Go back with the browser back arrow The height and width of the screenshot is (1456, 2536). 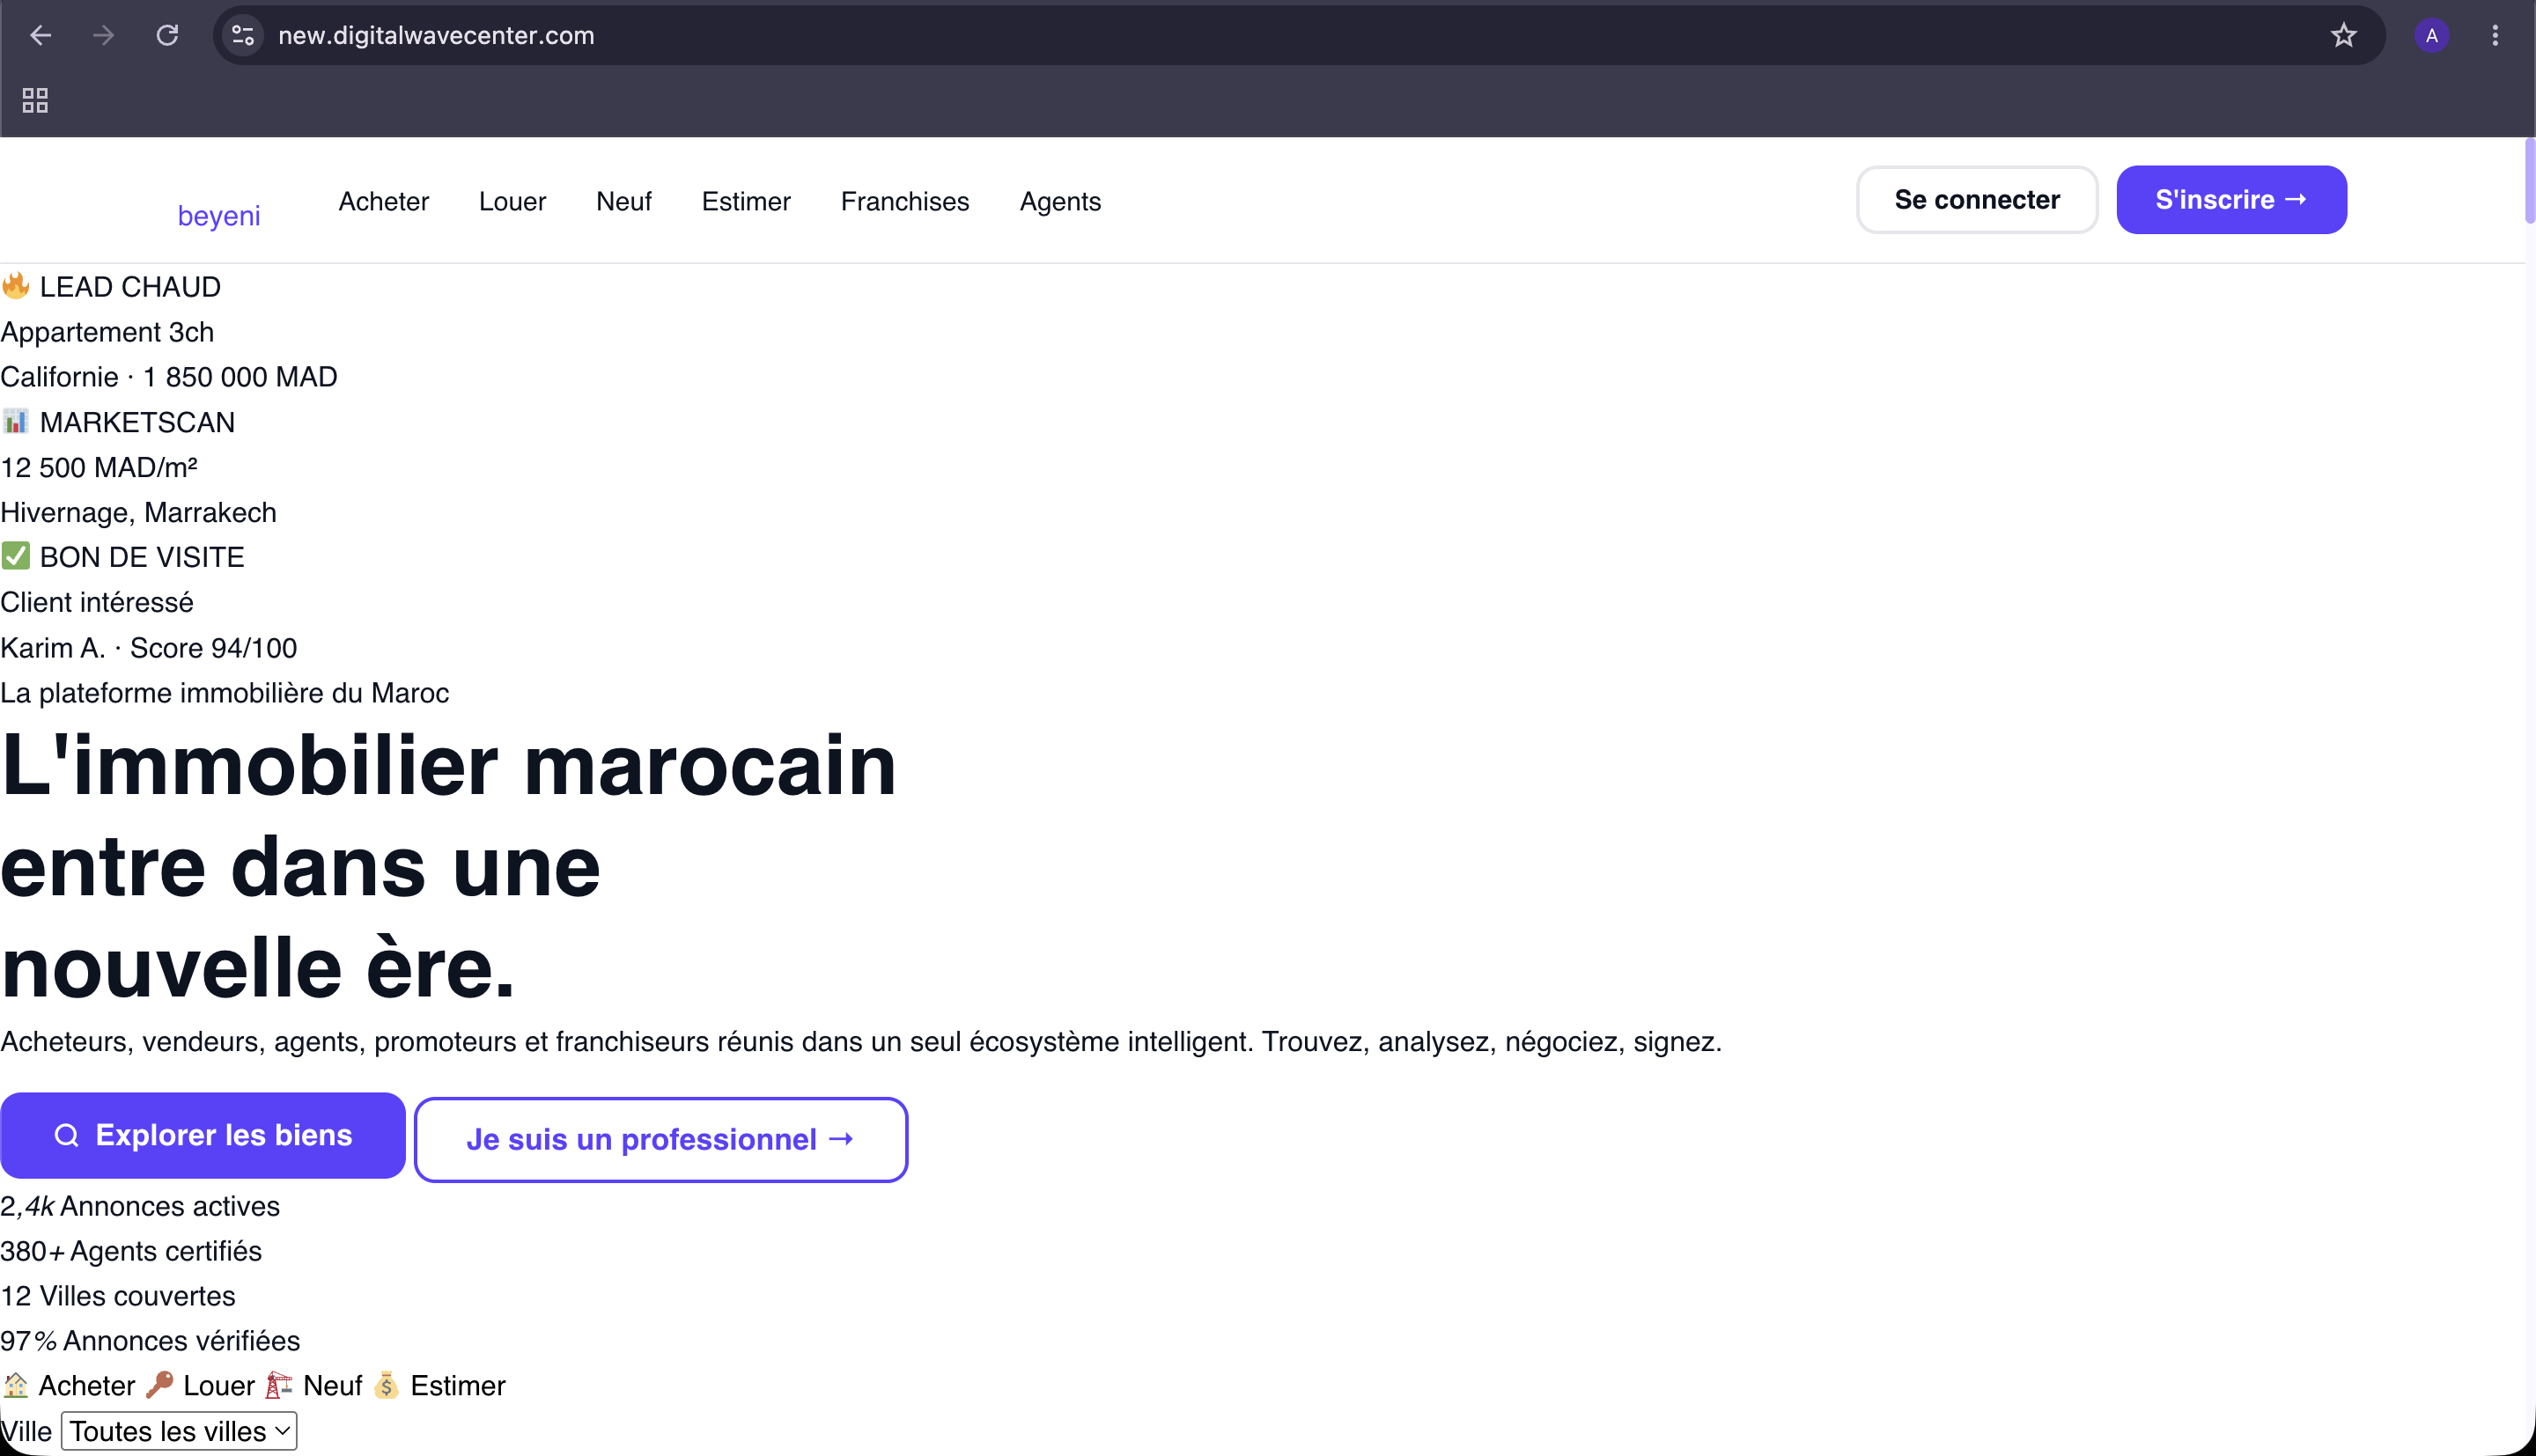[40, 35]
